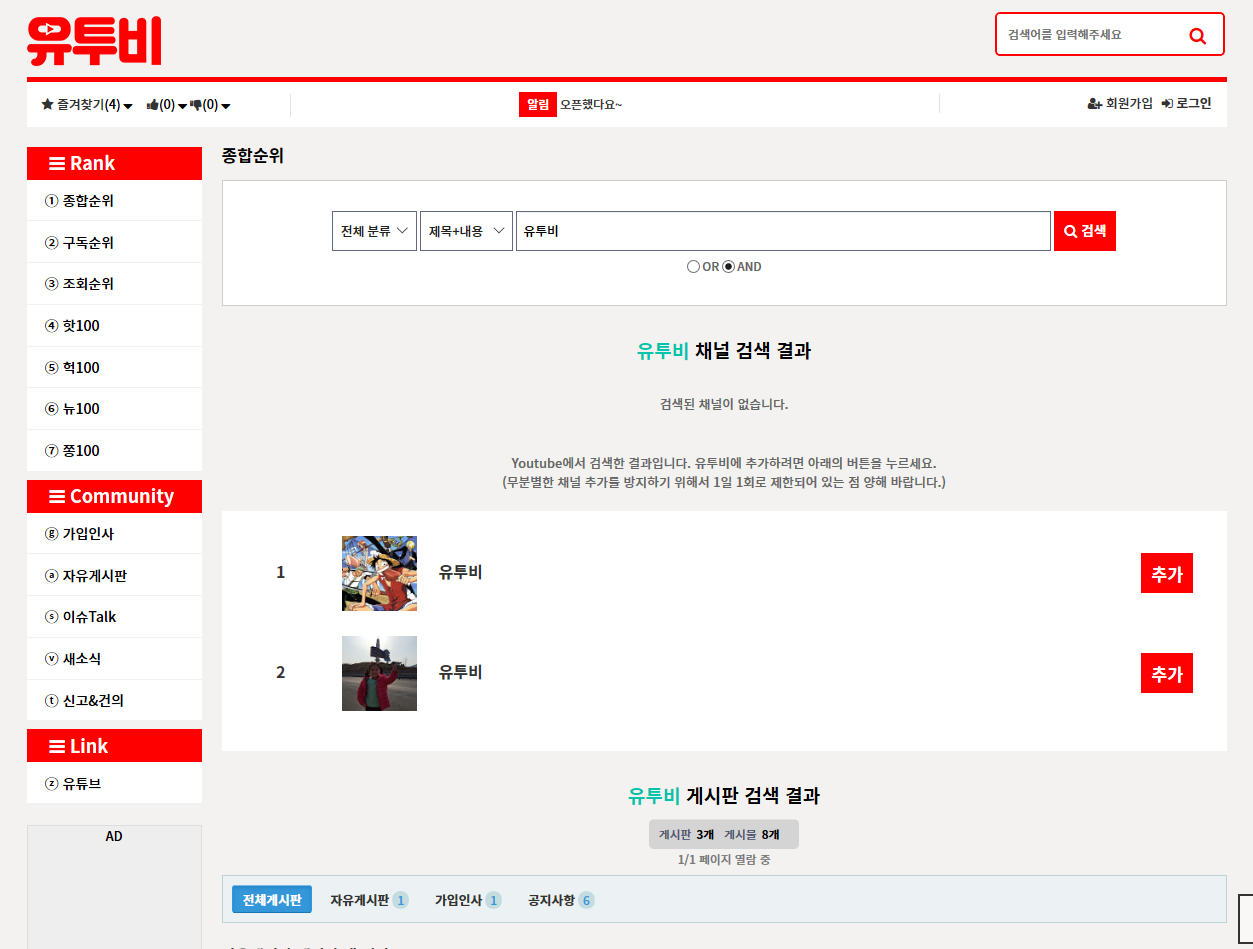Click the 유투비 site logo
Screen dimensions: 1253x949
pyautogui.click(x=94, y=41)
